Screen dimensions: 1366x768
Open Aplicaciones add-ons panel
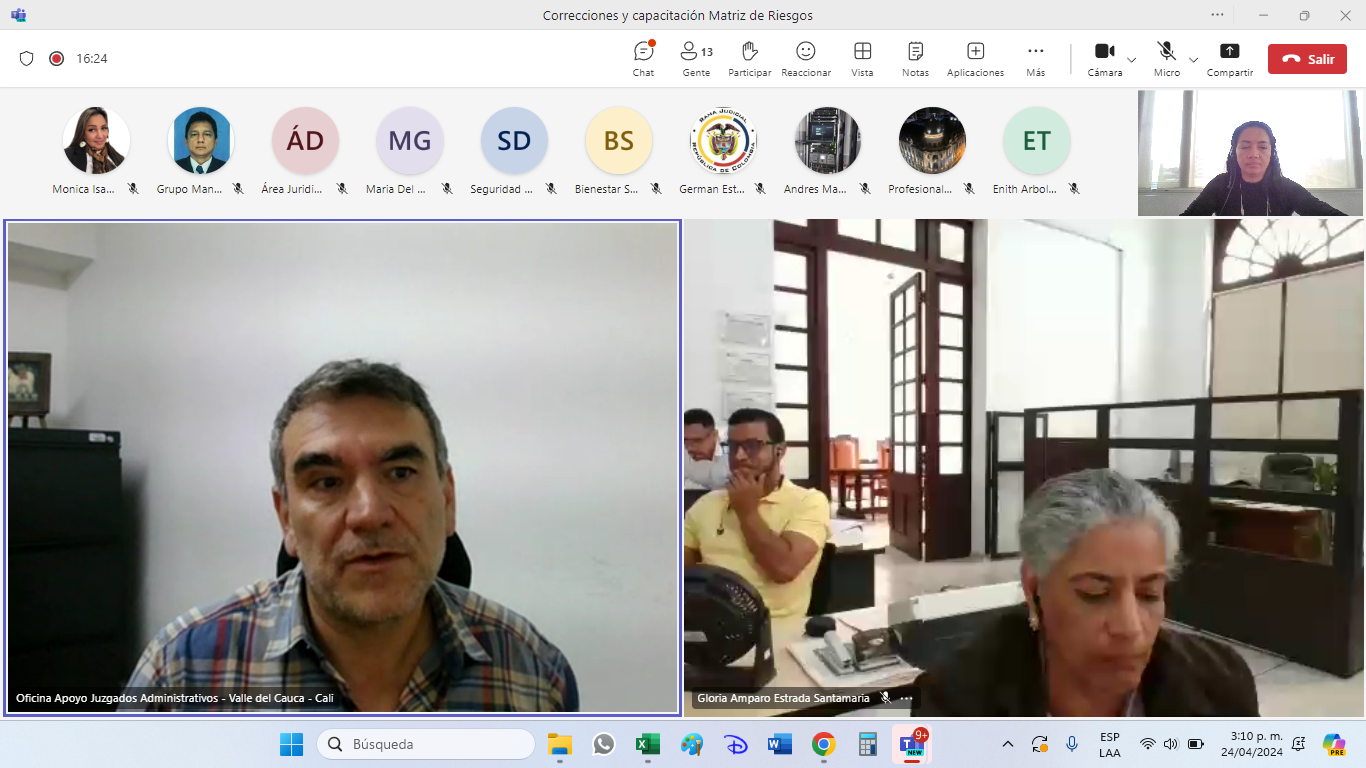(x=975, y=58)
